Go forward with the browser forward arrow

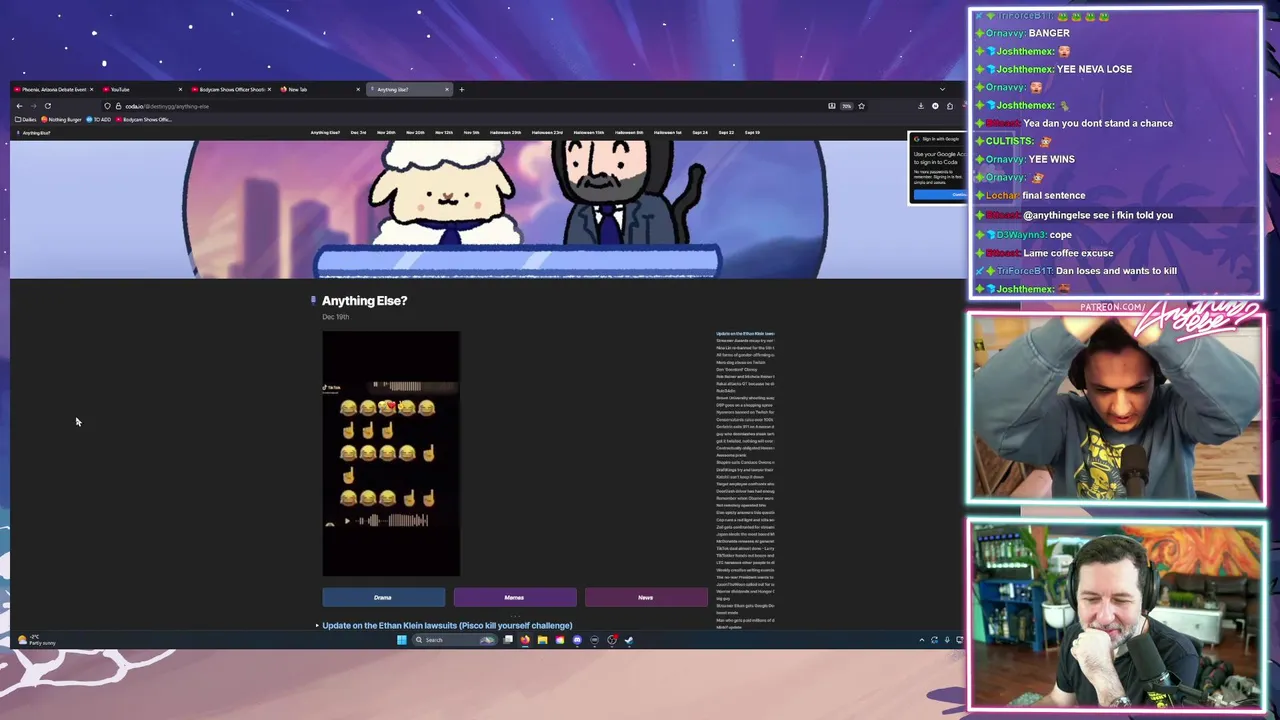point(33,106)
